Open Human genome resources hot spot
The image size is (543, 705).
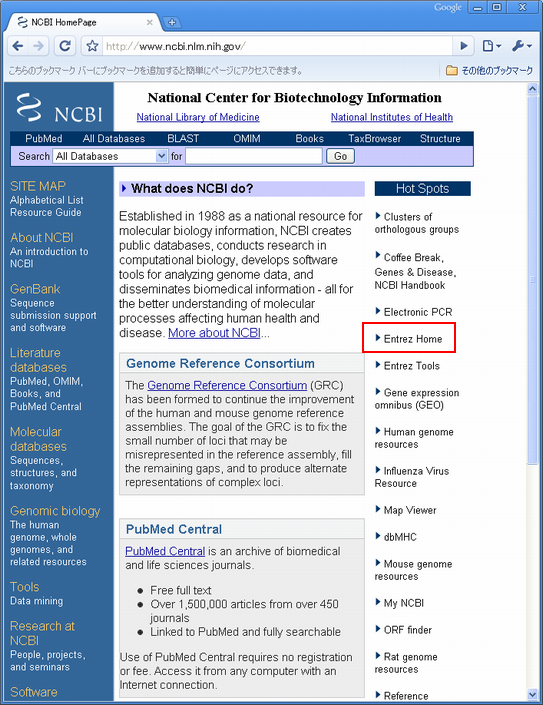[414, 438]
